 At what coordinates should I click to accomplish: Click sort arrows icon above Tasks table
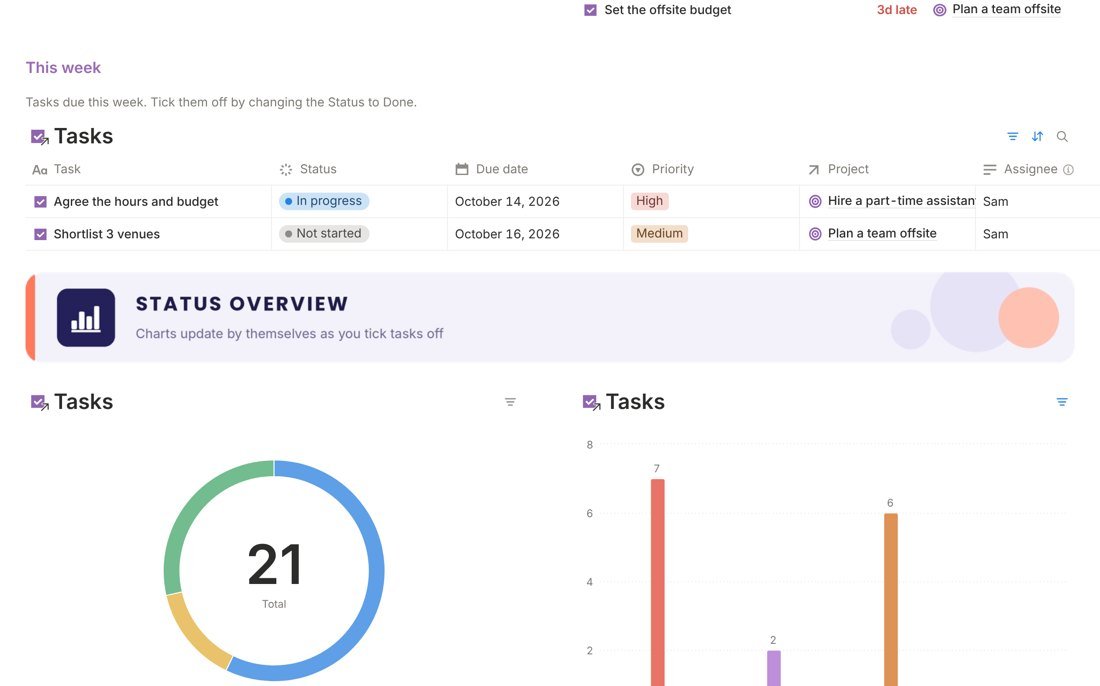point(1038,136)
